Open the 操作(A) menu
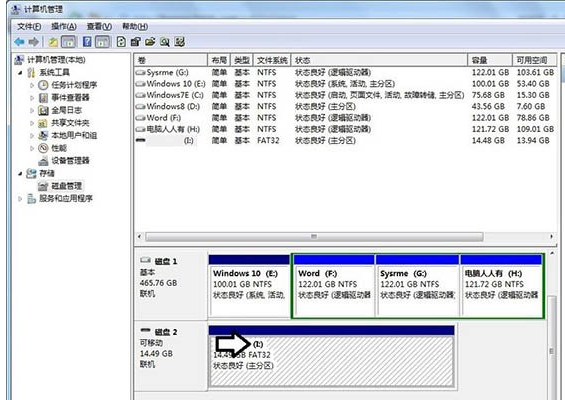565x400 pixels. coord(64,26)
